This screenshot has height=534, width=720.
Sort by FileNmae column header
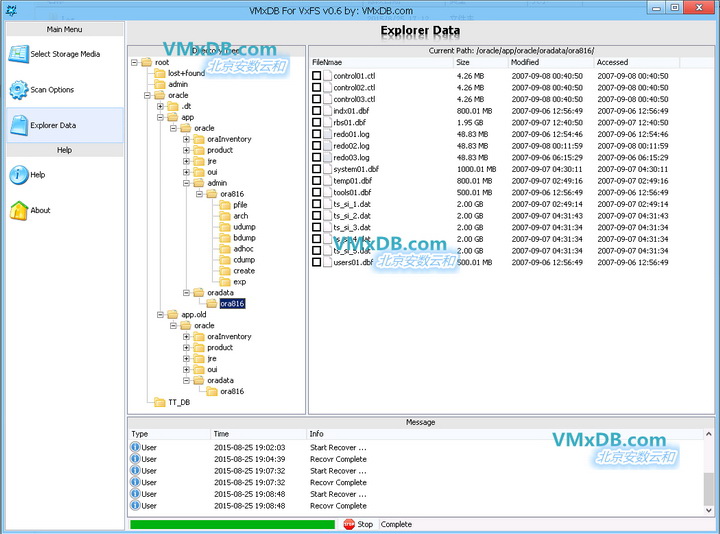tap(381, 62)
